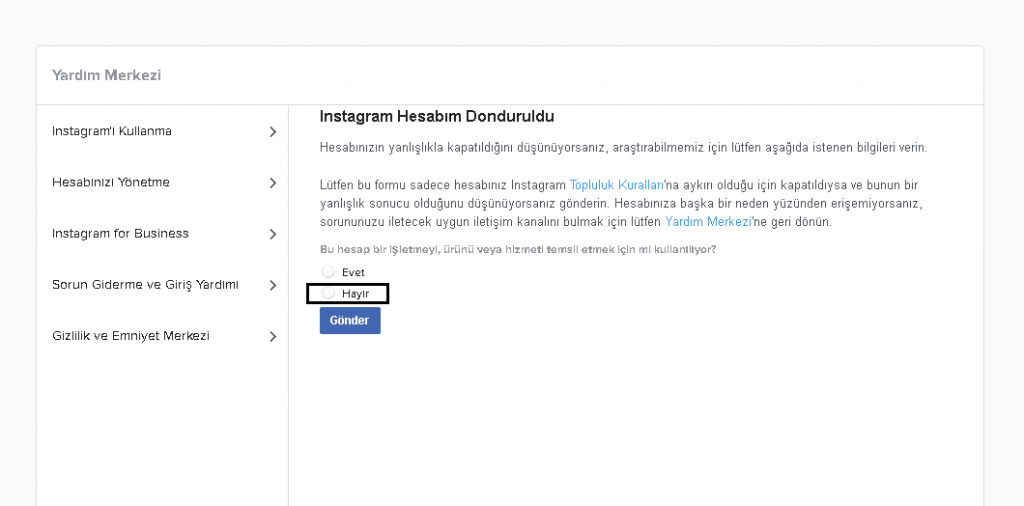The image size is (1024, 506).
Task: Open Sorun Giderme ve Giriş Yardımı section
Action: click(145, 285)
